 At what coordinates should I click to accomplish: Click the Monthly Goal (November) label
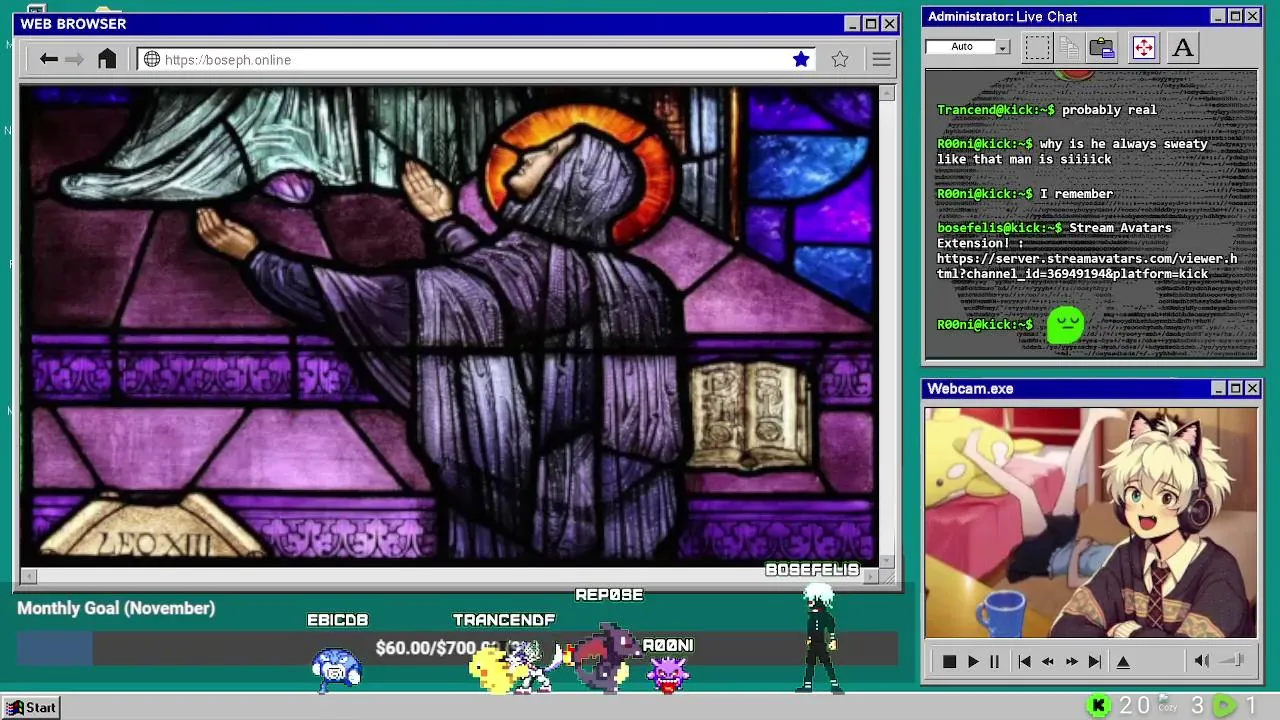116,608
